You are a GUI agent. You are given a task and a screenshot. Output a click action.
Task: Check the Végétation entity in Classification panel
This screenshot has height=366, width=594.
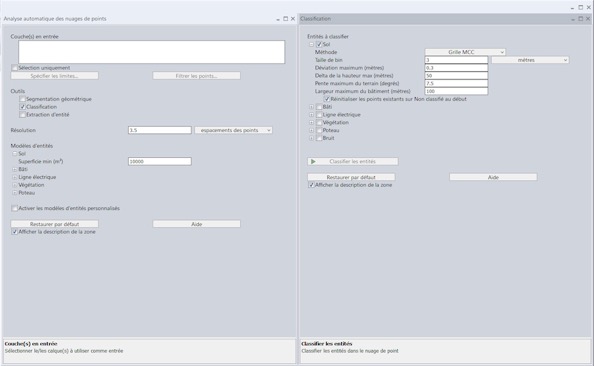[319, 122]
